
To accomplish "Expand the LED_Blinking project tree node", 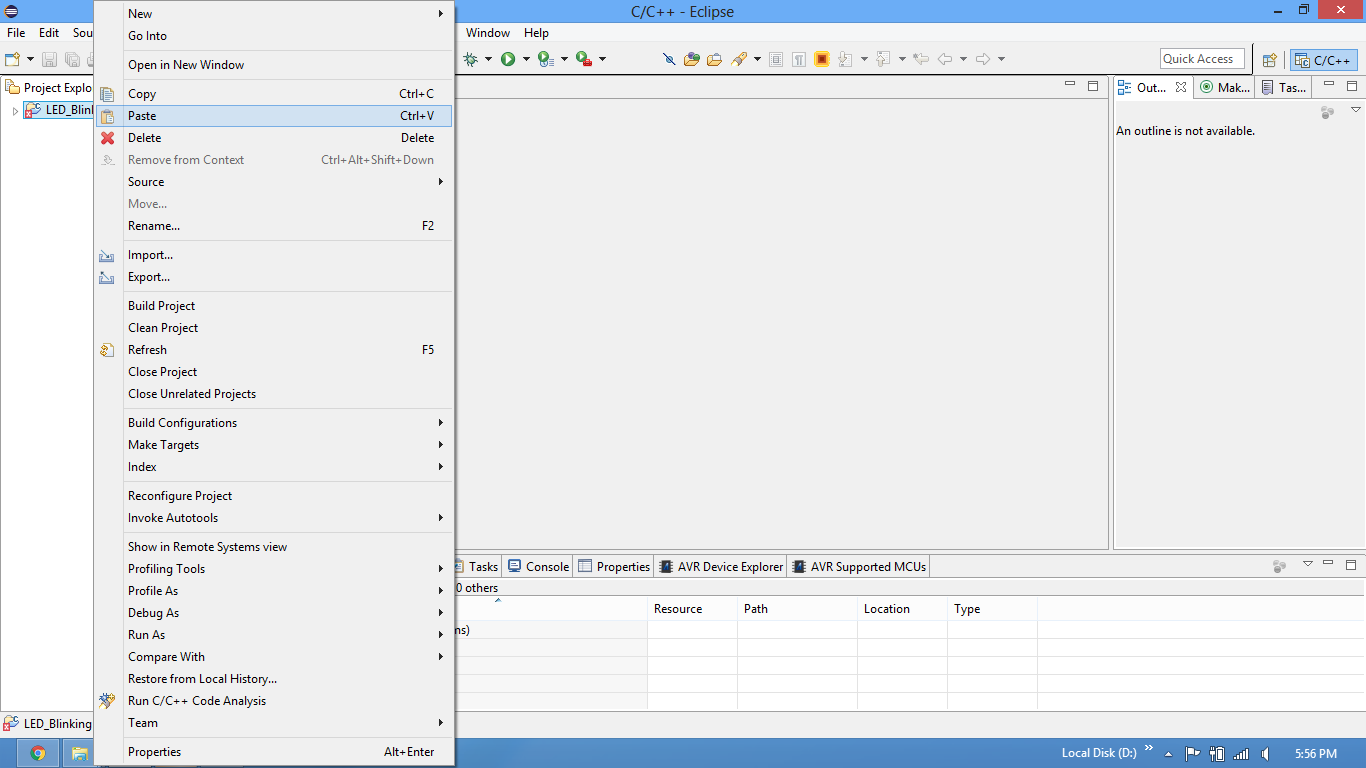I will [15, 110].
